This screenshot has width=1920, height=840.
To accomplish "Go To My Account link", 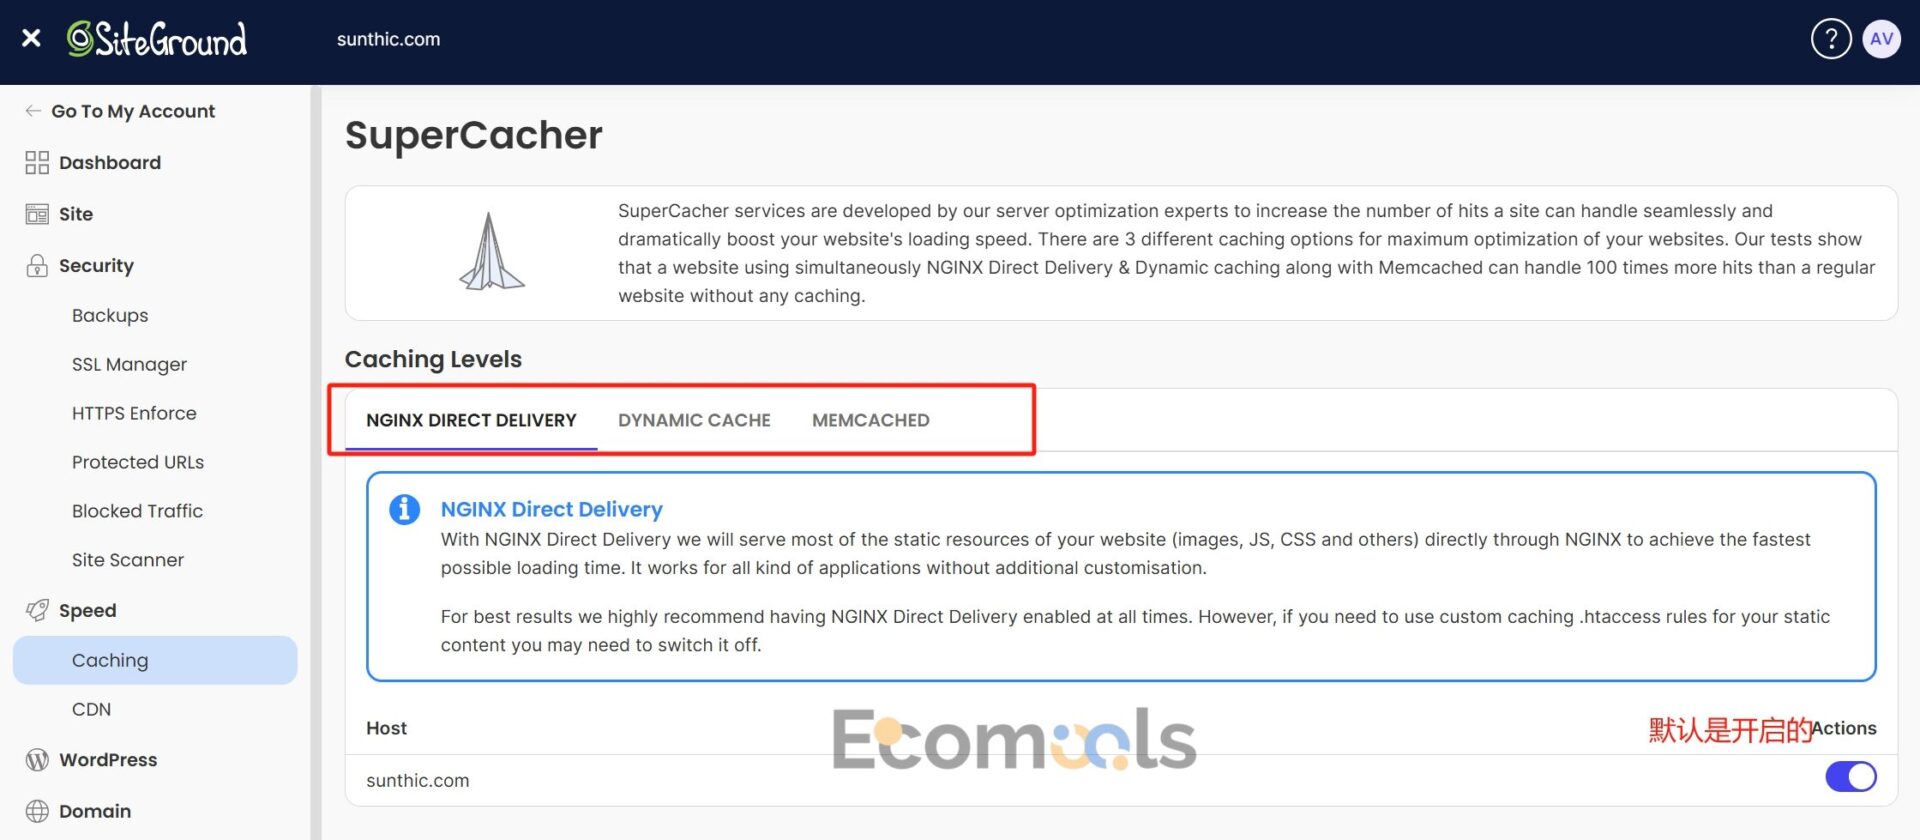I will tap(133, 111).
